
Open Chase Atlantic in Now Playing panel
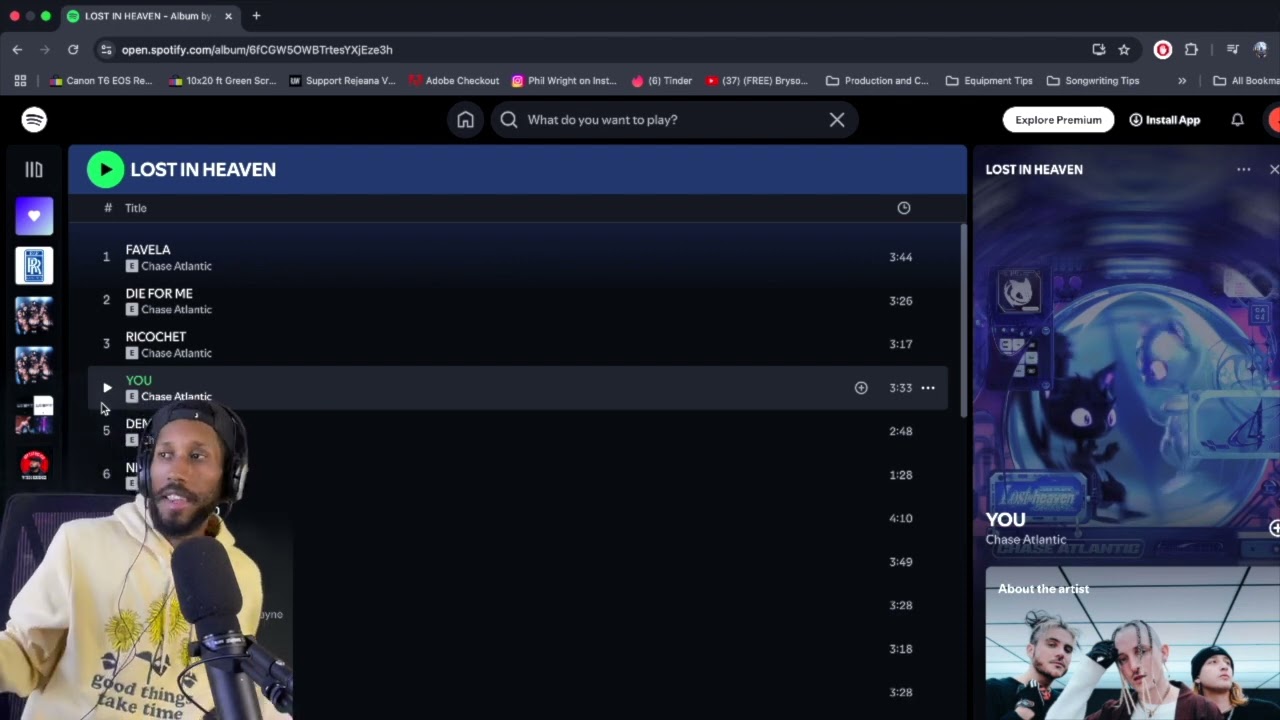coord(1026,540)
